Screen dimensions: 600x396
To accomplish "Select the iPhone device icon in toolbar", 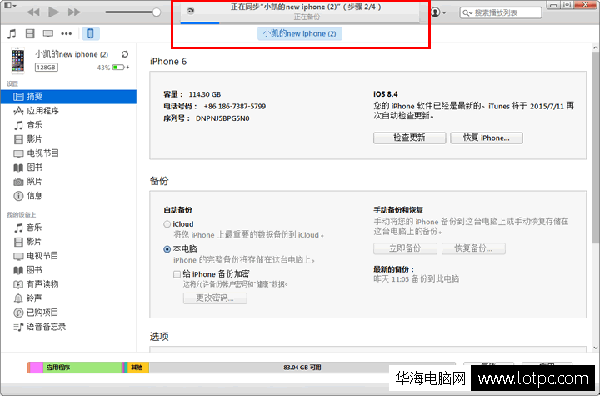I will pos(90,34).
